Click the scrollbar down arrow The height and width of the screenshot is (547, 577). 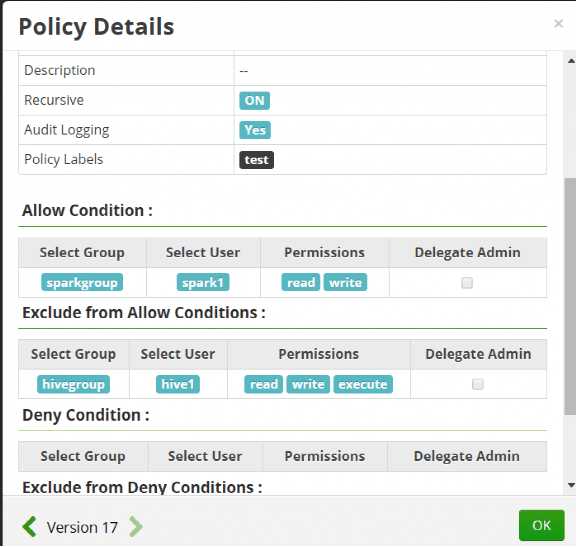point(571,485)
